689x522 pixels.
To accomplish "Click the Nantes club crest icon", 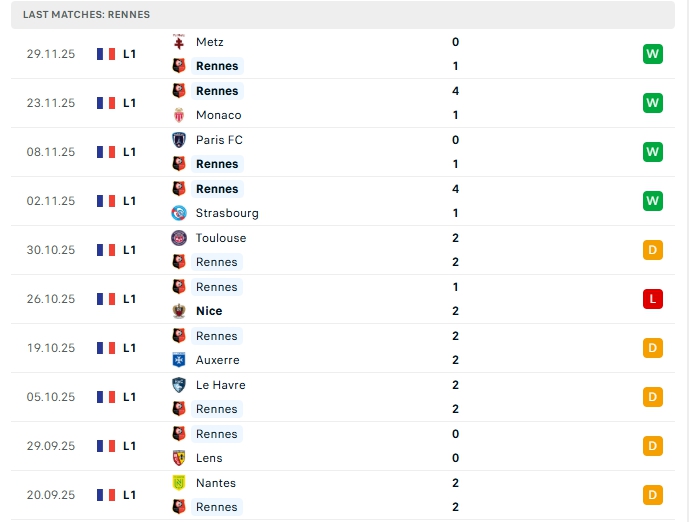I will click(x=179, y=483).
